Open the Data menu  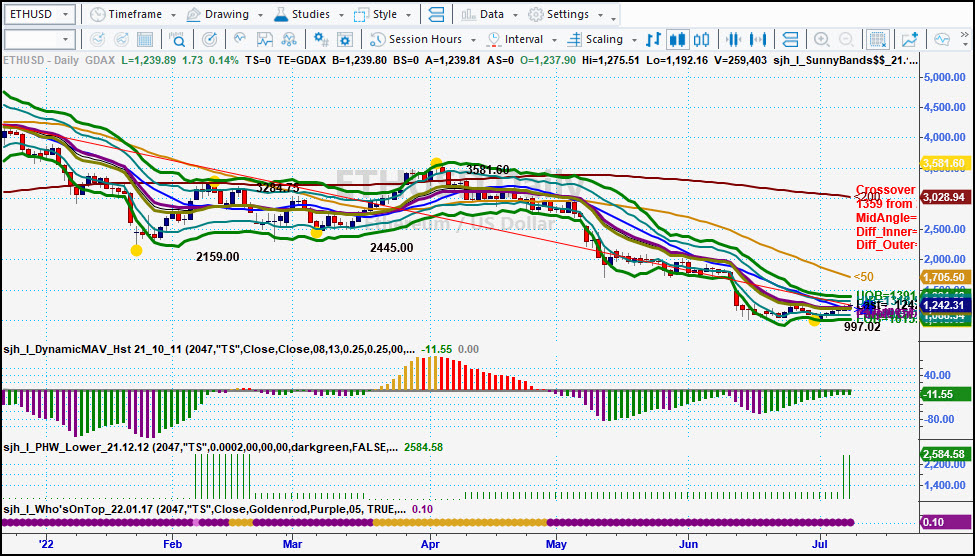pyautogui.click(x=489, y=14)
